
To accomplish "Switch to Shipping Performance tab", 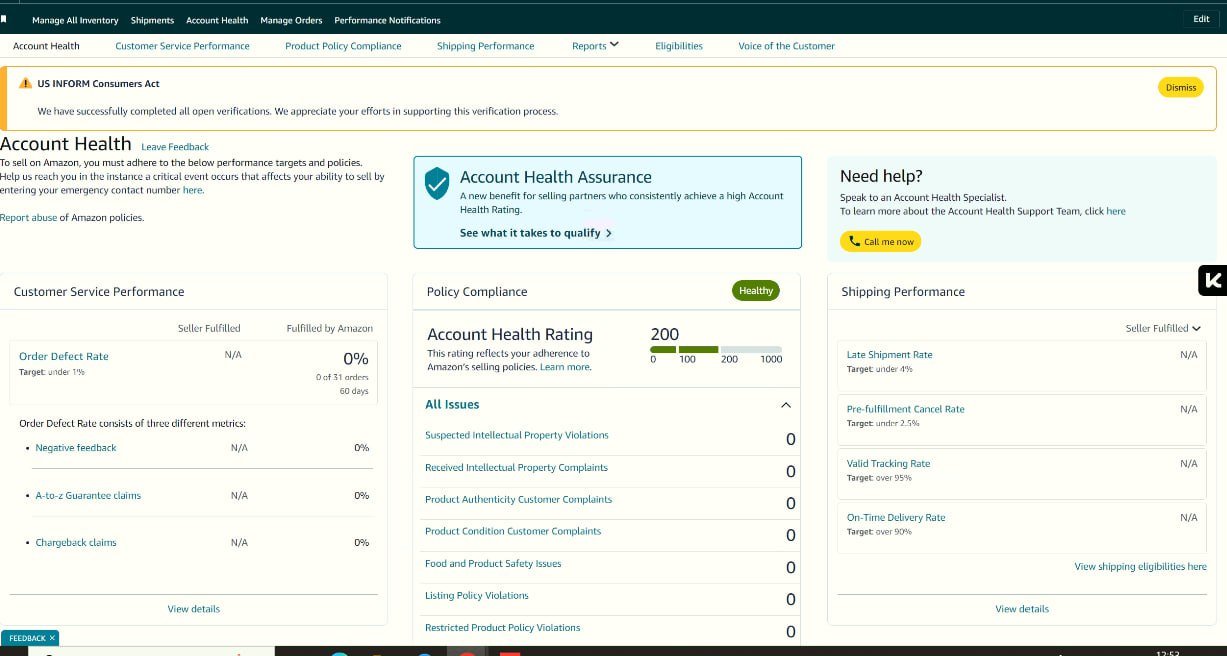I will pos(485,46).
